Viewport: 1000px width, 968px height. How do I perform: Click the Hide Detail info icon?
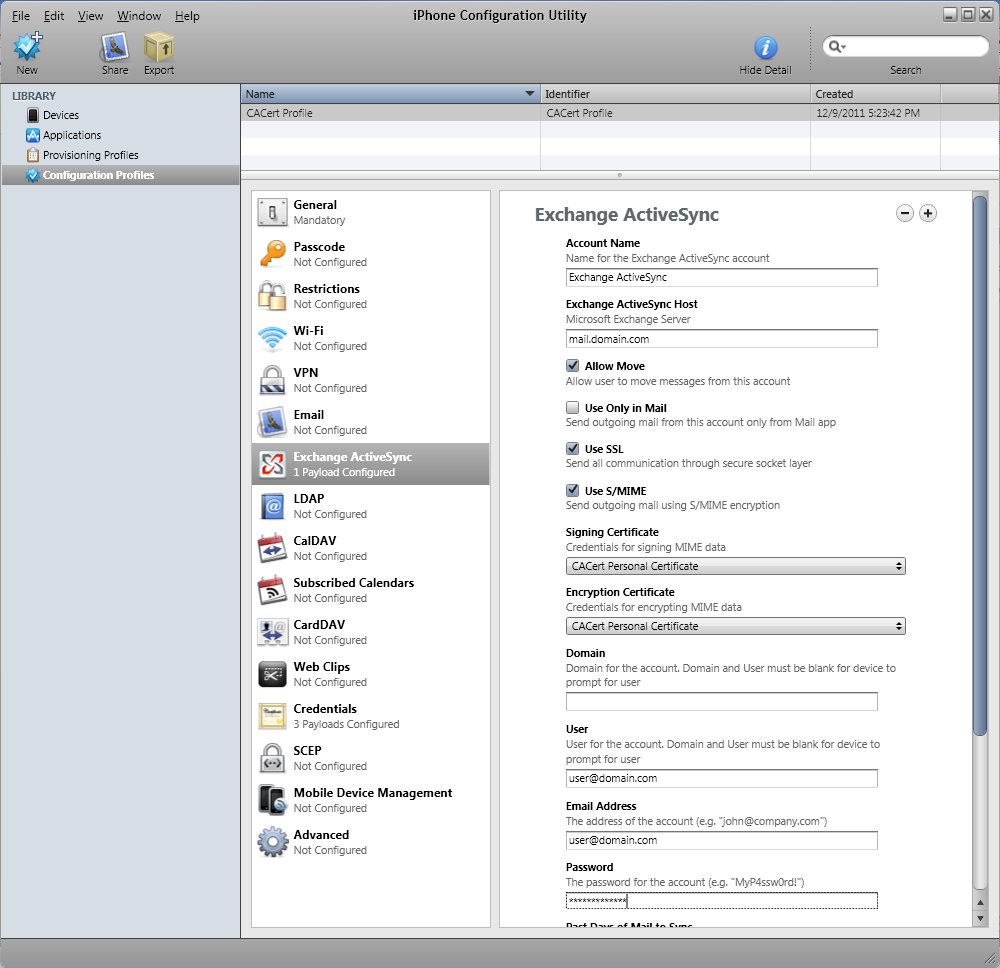point(765,47)
